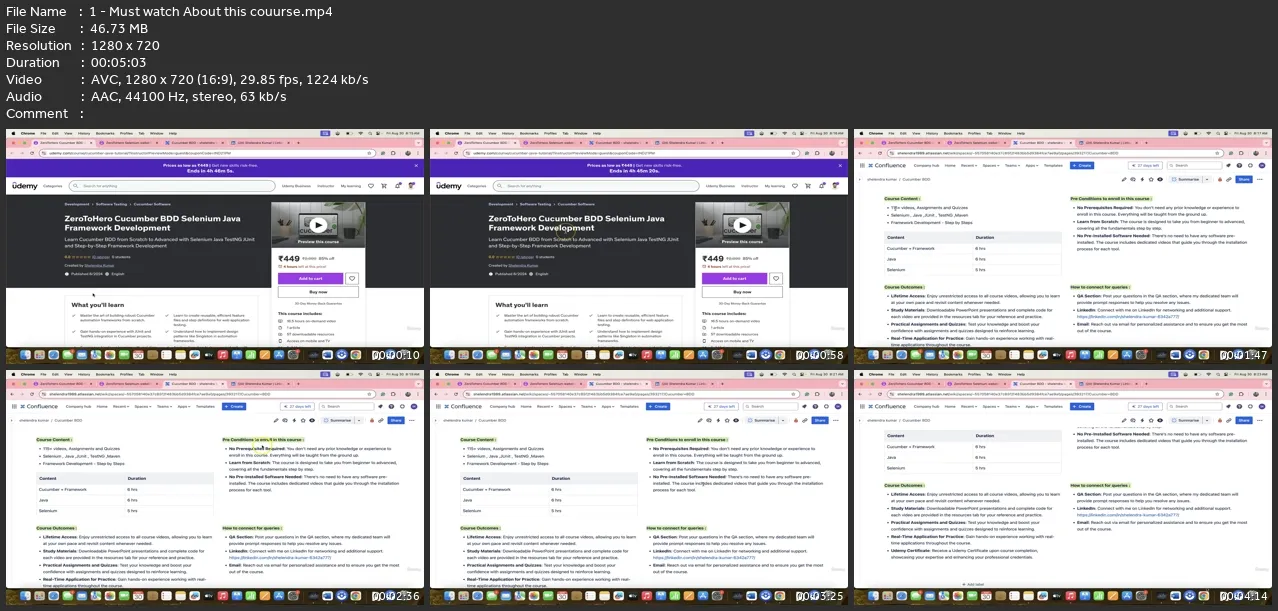1278x611 pixels.
Task: Open notifications bell in 0:00:10 Udemy frame
Action: point(397,186)
